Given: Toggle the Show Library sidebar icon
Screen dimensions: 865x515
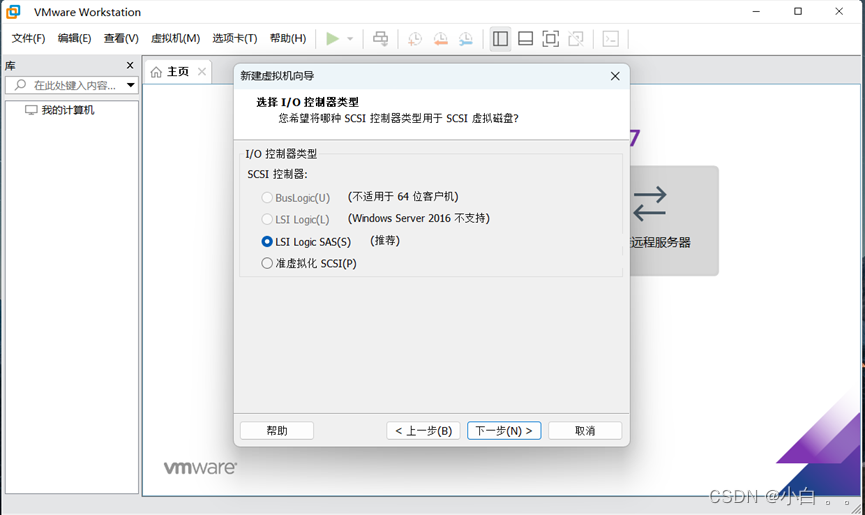Looking at the screenshot, I should click(x=500, y=39).
